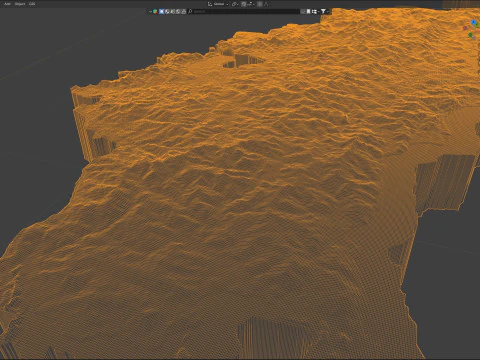Click the red X axis gizmo handle
The width and height of the screenshot is (480, 360).
[x=465, y=28]
